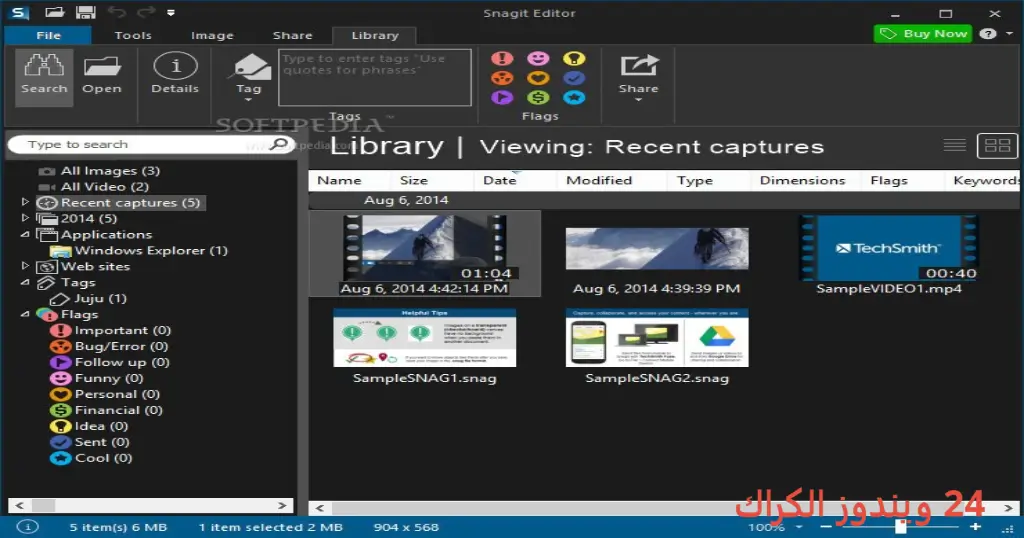1024x538 pixels.
Task: Apply the orange Bug/Error flag in ribbon
Action: click(x=502, y=78)
